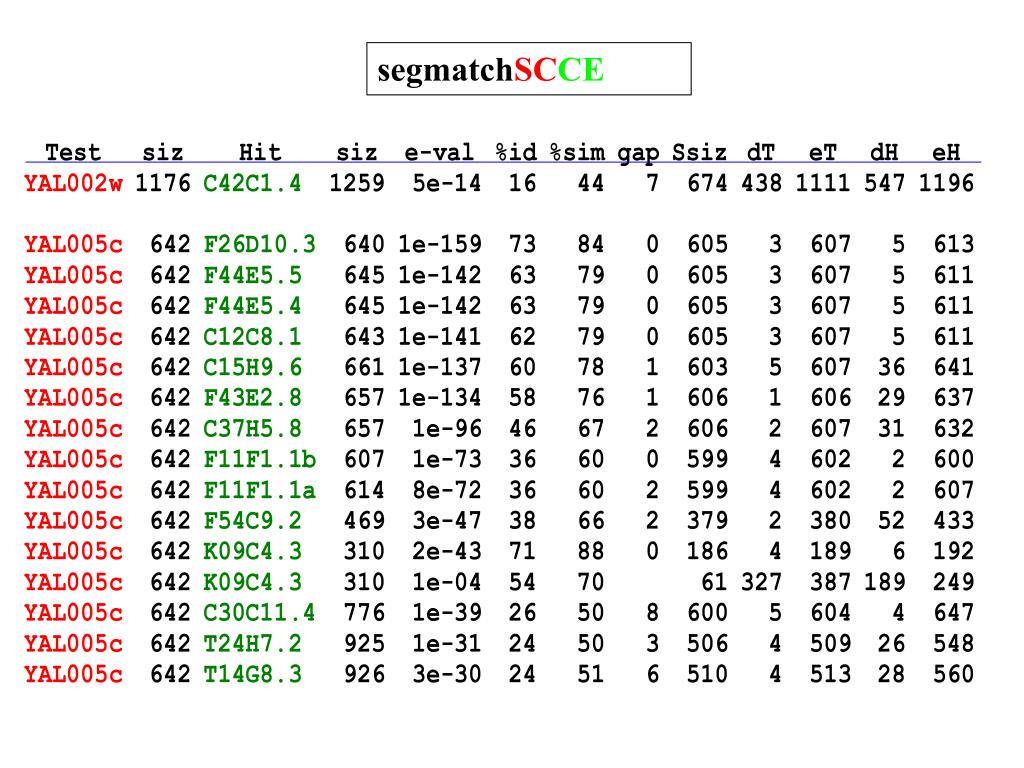The image size is (1024, 768).
Task: Select the dH column header
Action: (x=884, y=152)
